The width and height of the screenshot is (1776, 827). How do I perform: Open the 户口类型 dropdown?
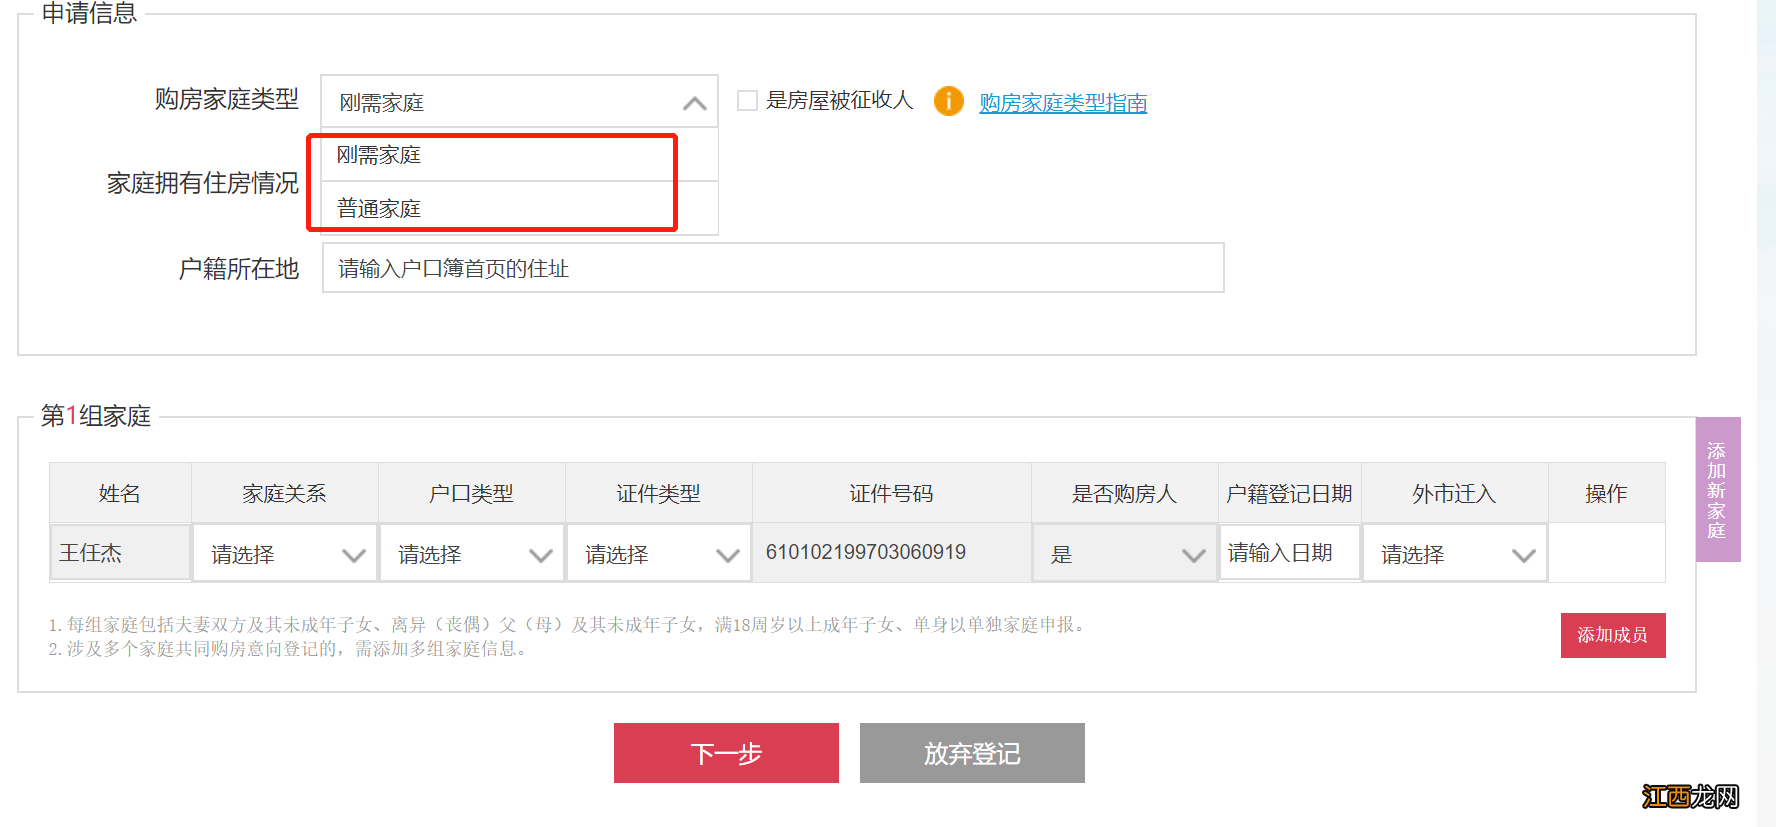(472, 553)
